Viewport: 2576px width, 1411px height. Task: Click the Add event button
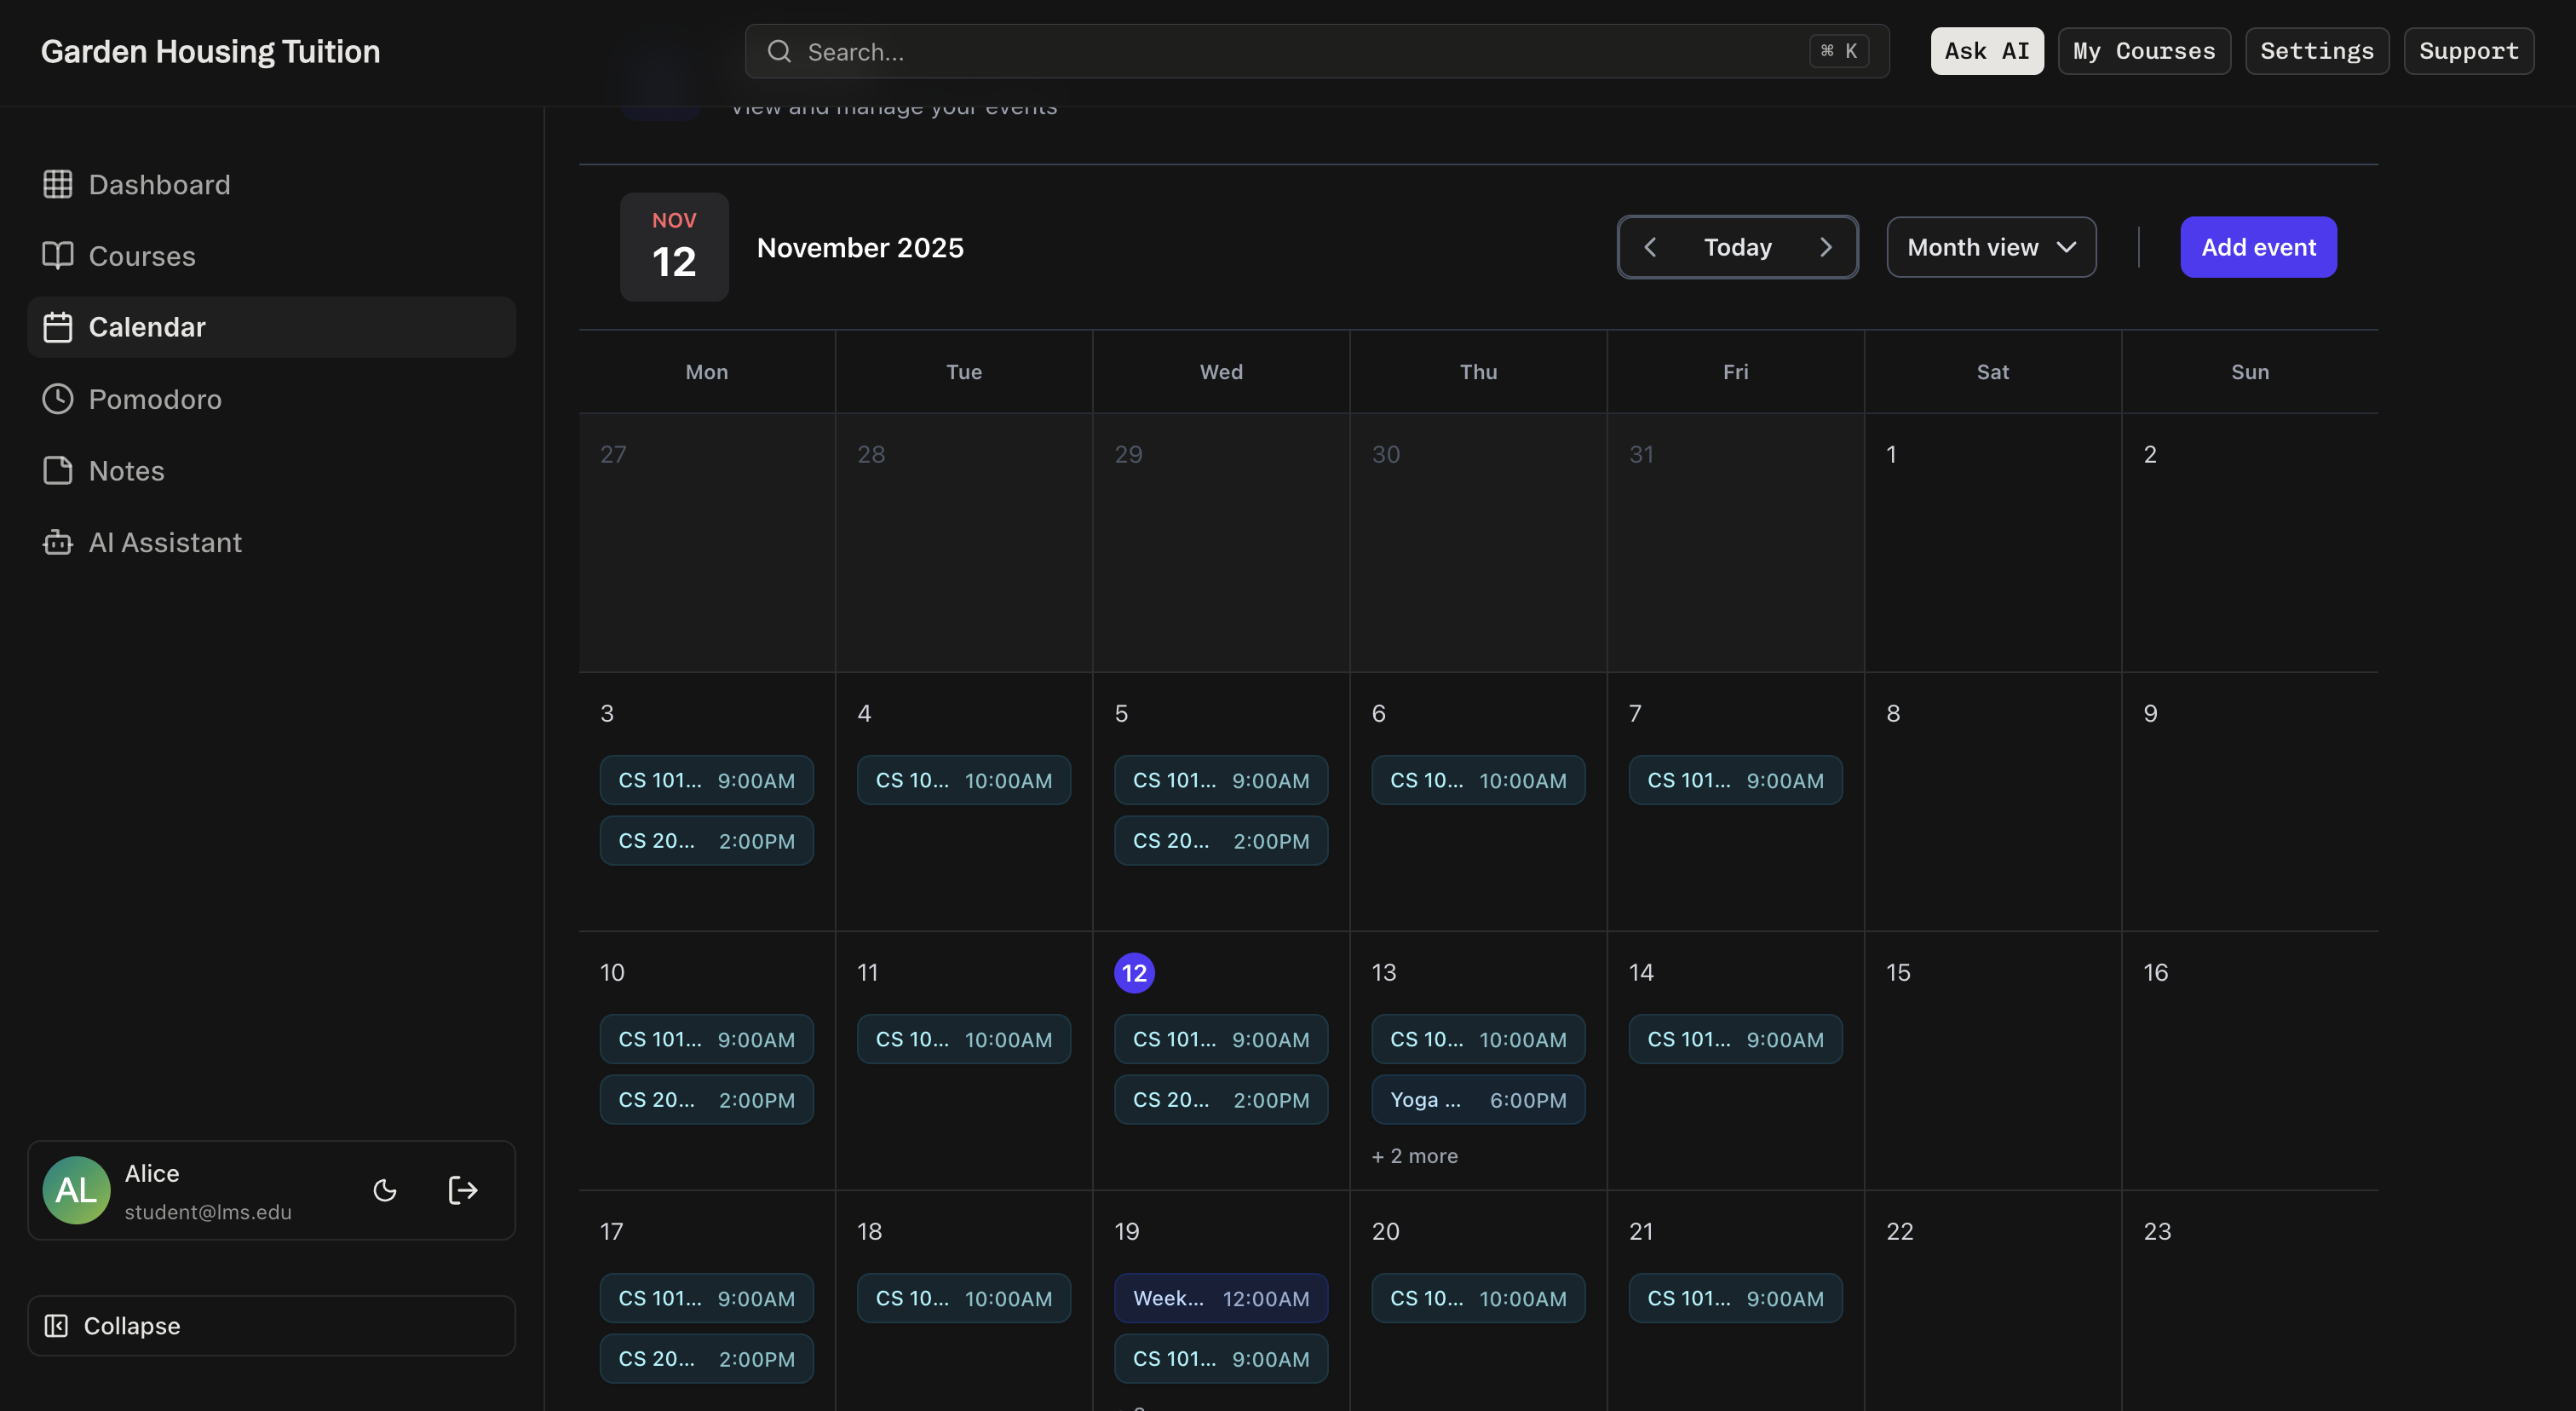(x=2258, y=247)
